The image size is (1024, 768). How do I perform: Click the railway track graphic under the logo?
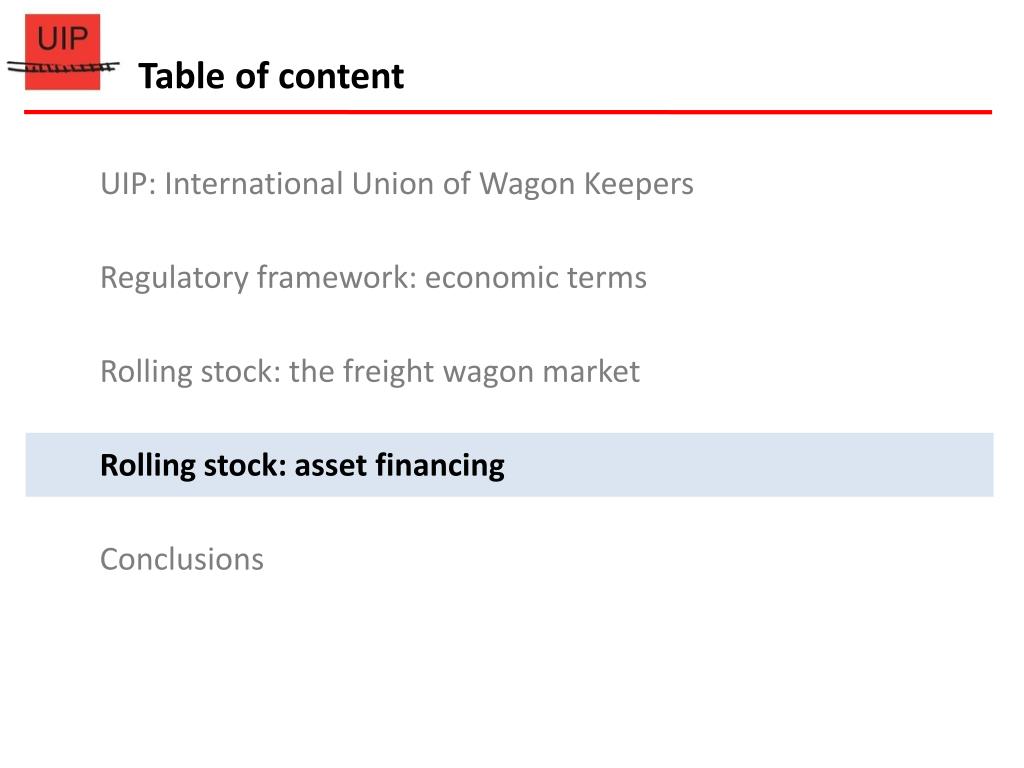[63, 67]
